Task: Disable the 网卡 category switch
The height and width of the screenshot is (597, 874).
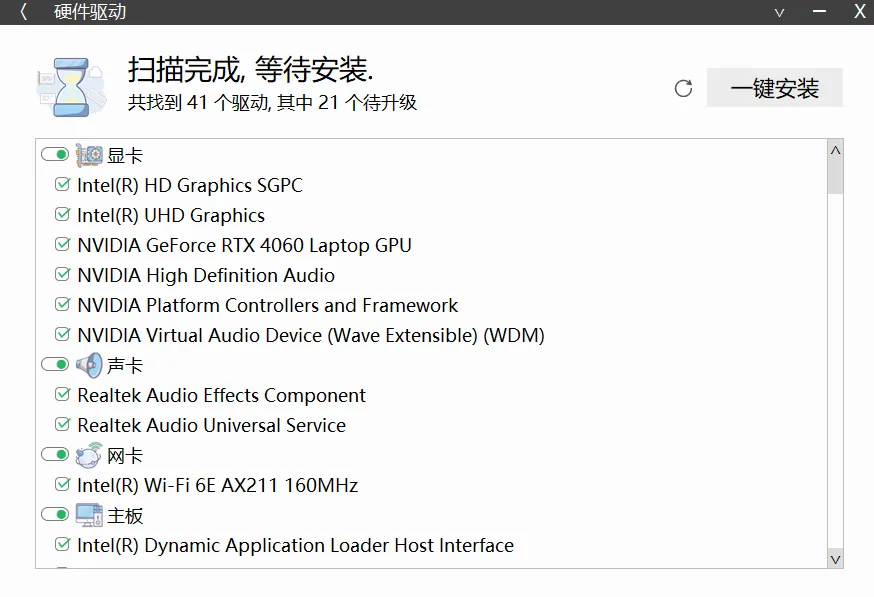Action: [55, 455]
